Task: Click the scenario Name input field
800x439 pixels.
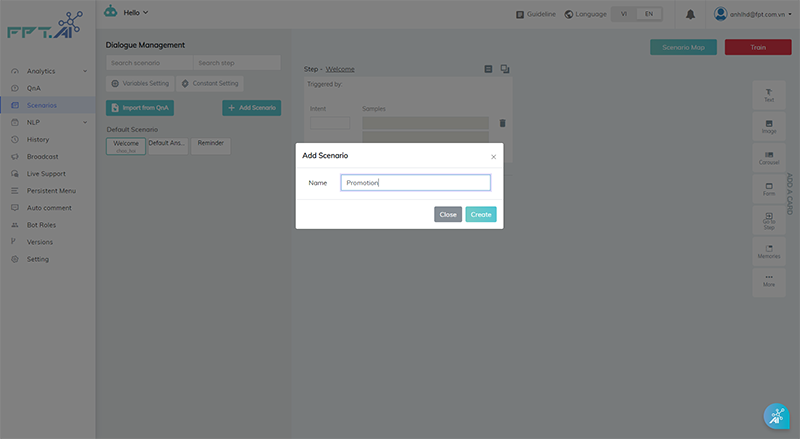Action: click(415, 183)
